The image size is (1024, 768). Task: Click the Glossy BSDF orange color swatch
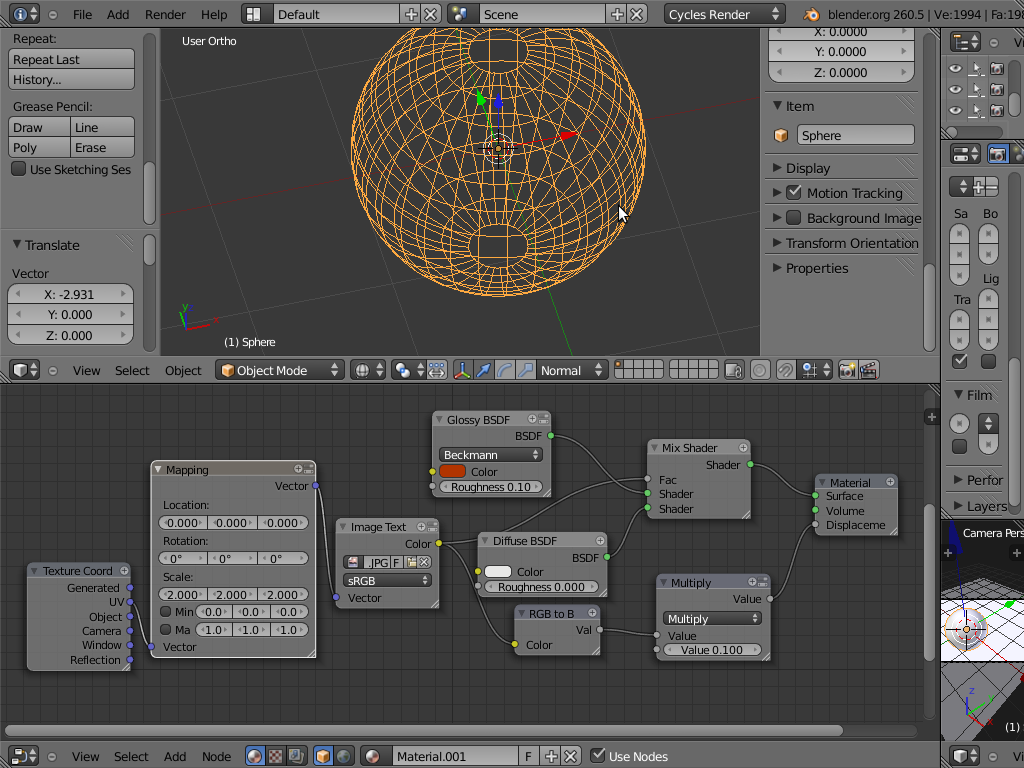click(x=453, y=472)
